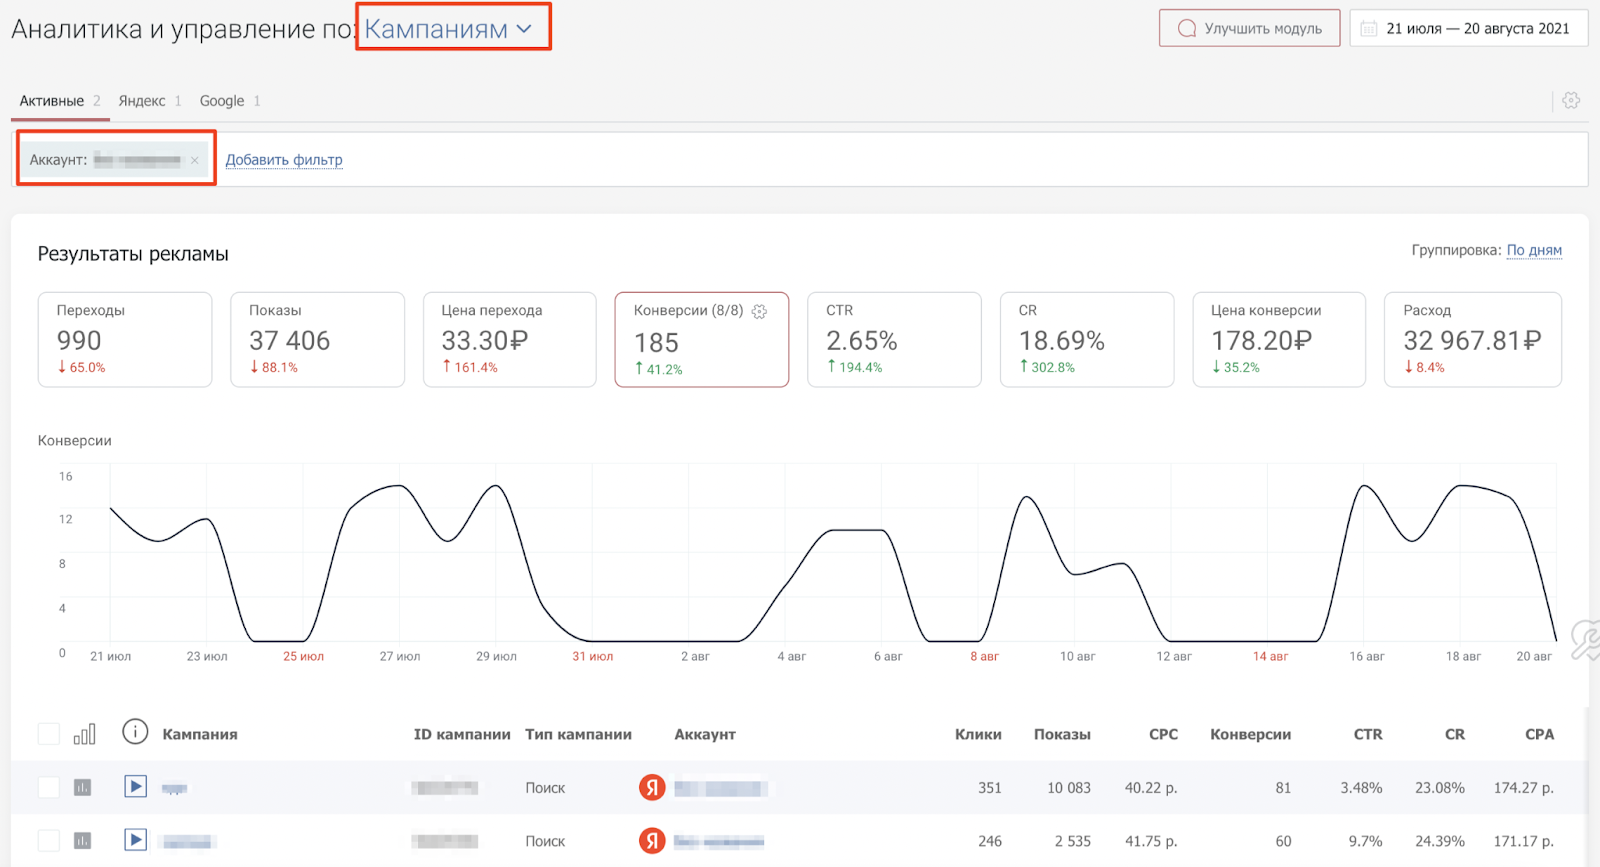The height and width of the screenshot is (867, 1600).
Task: Change grouping via По дням link
Action: (x=1534, y=250)
